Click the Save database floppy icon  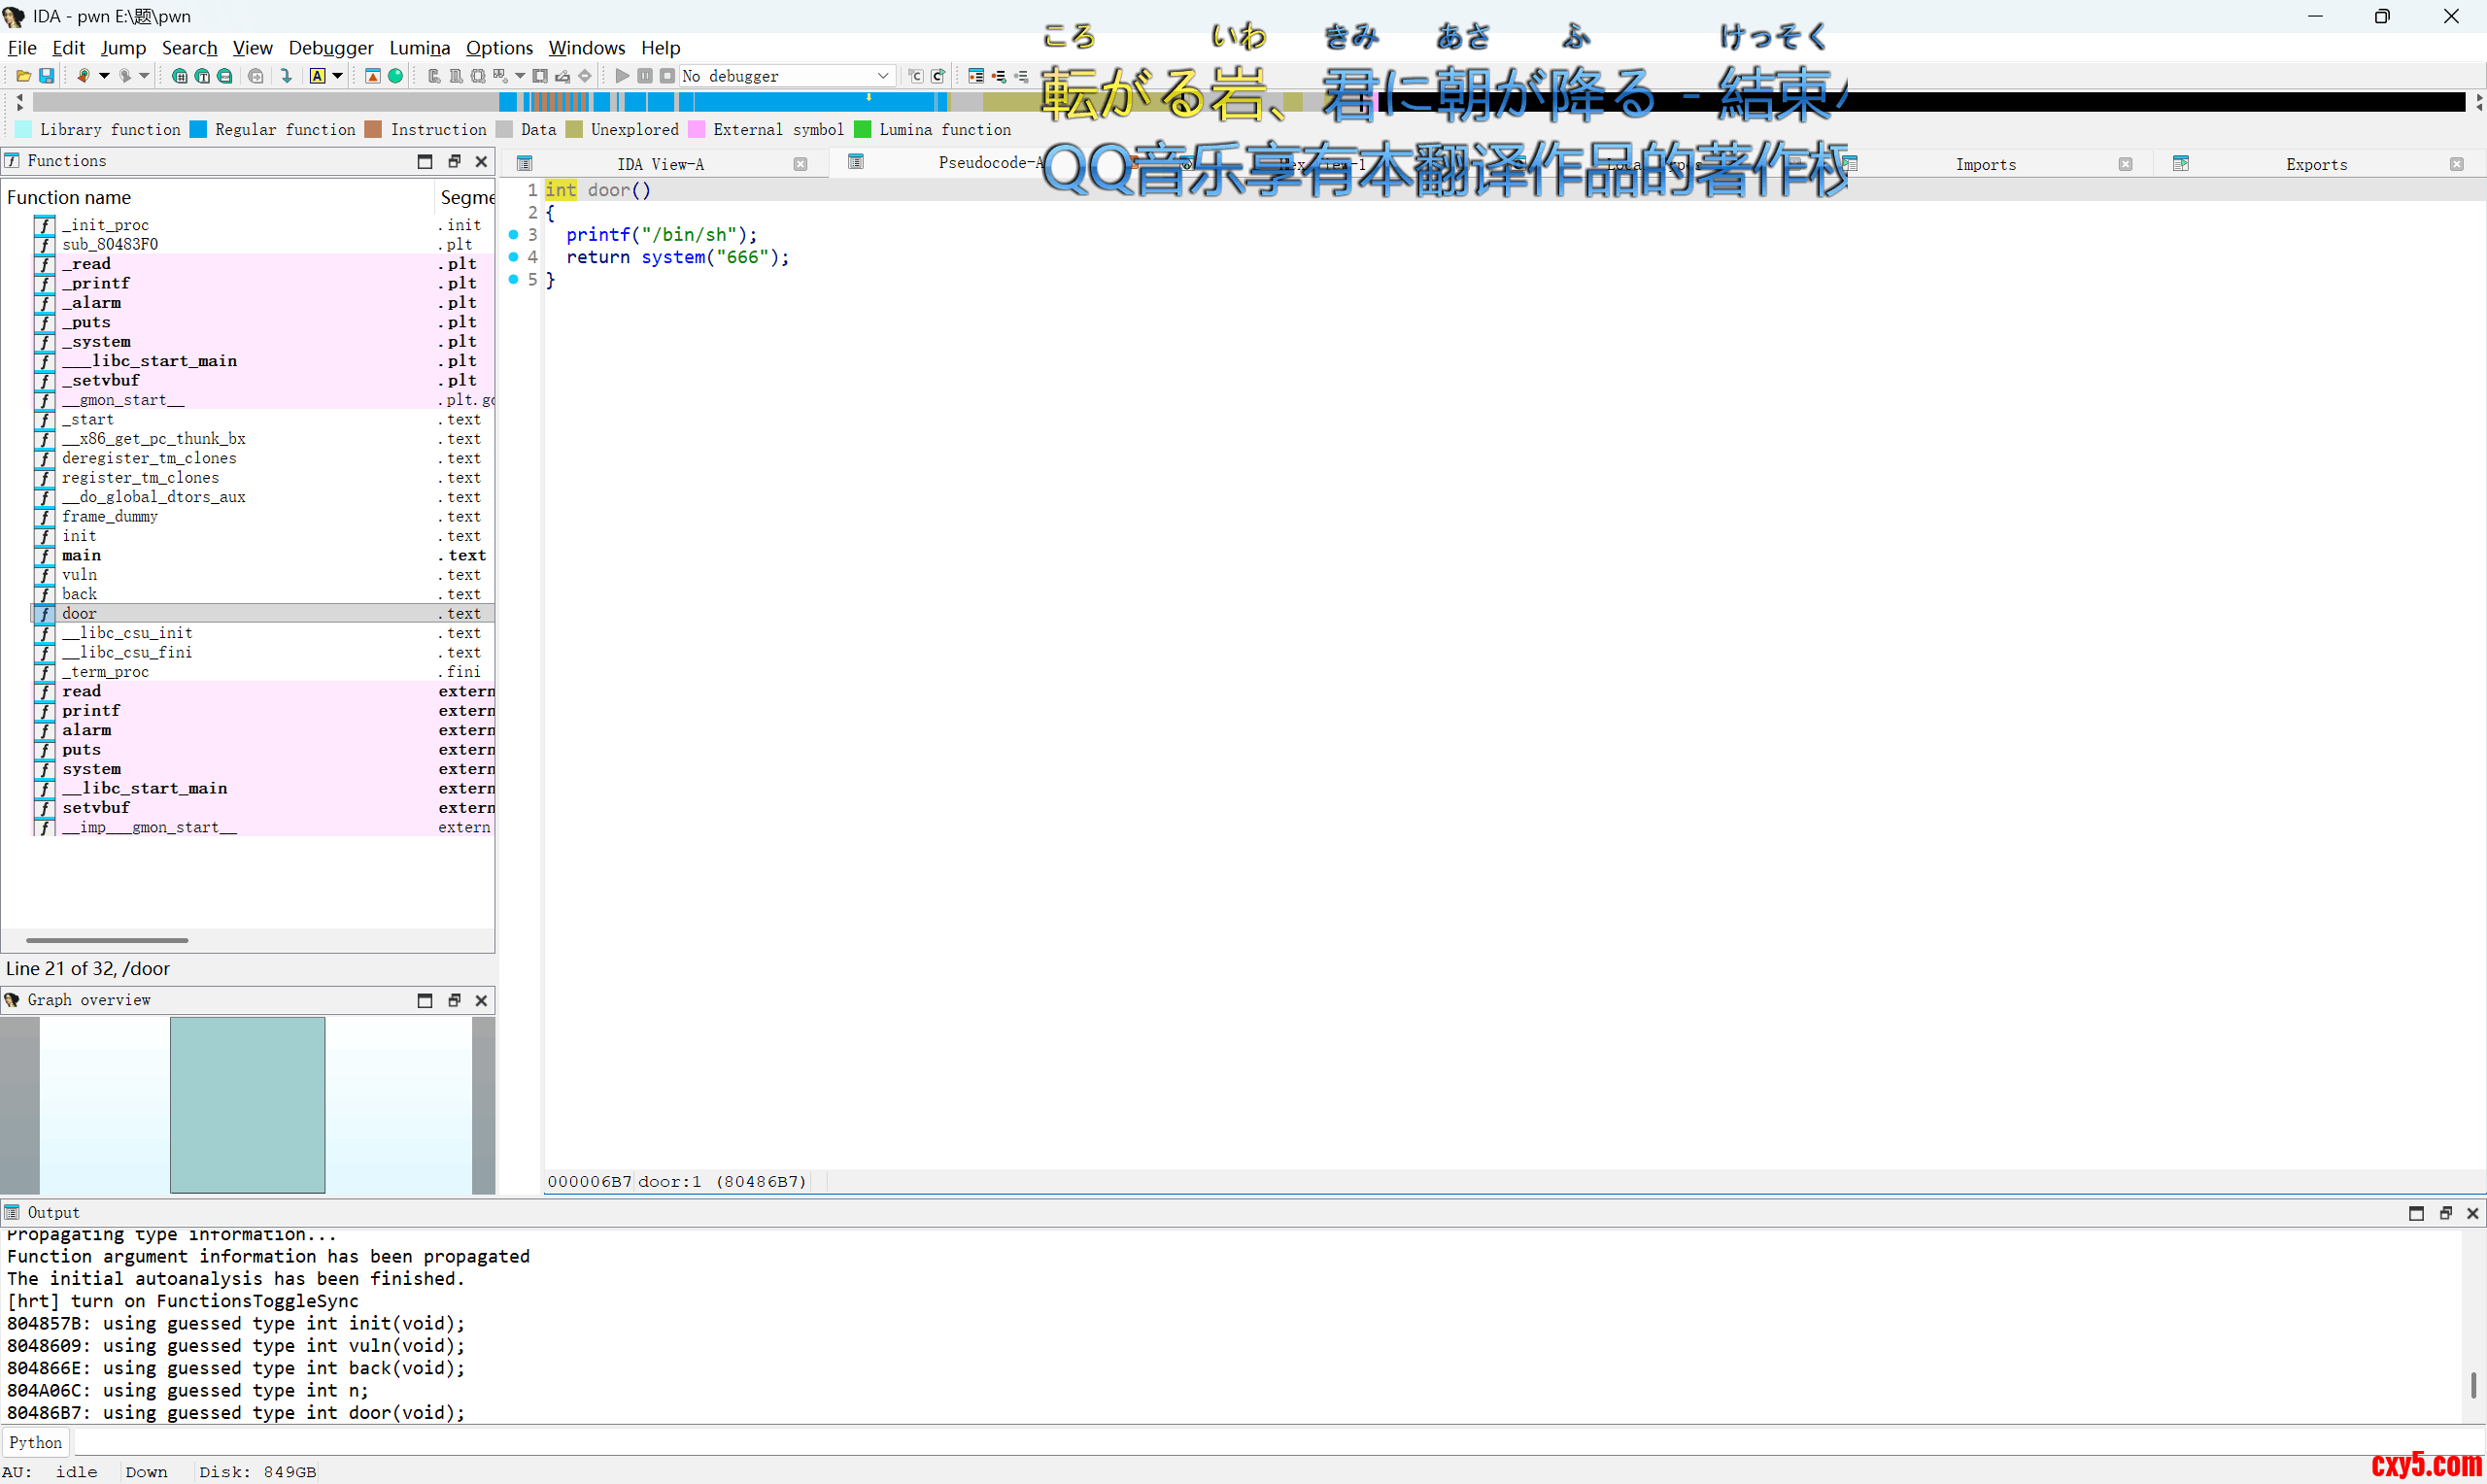tap(46, 76)
